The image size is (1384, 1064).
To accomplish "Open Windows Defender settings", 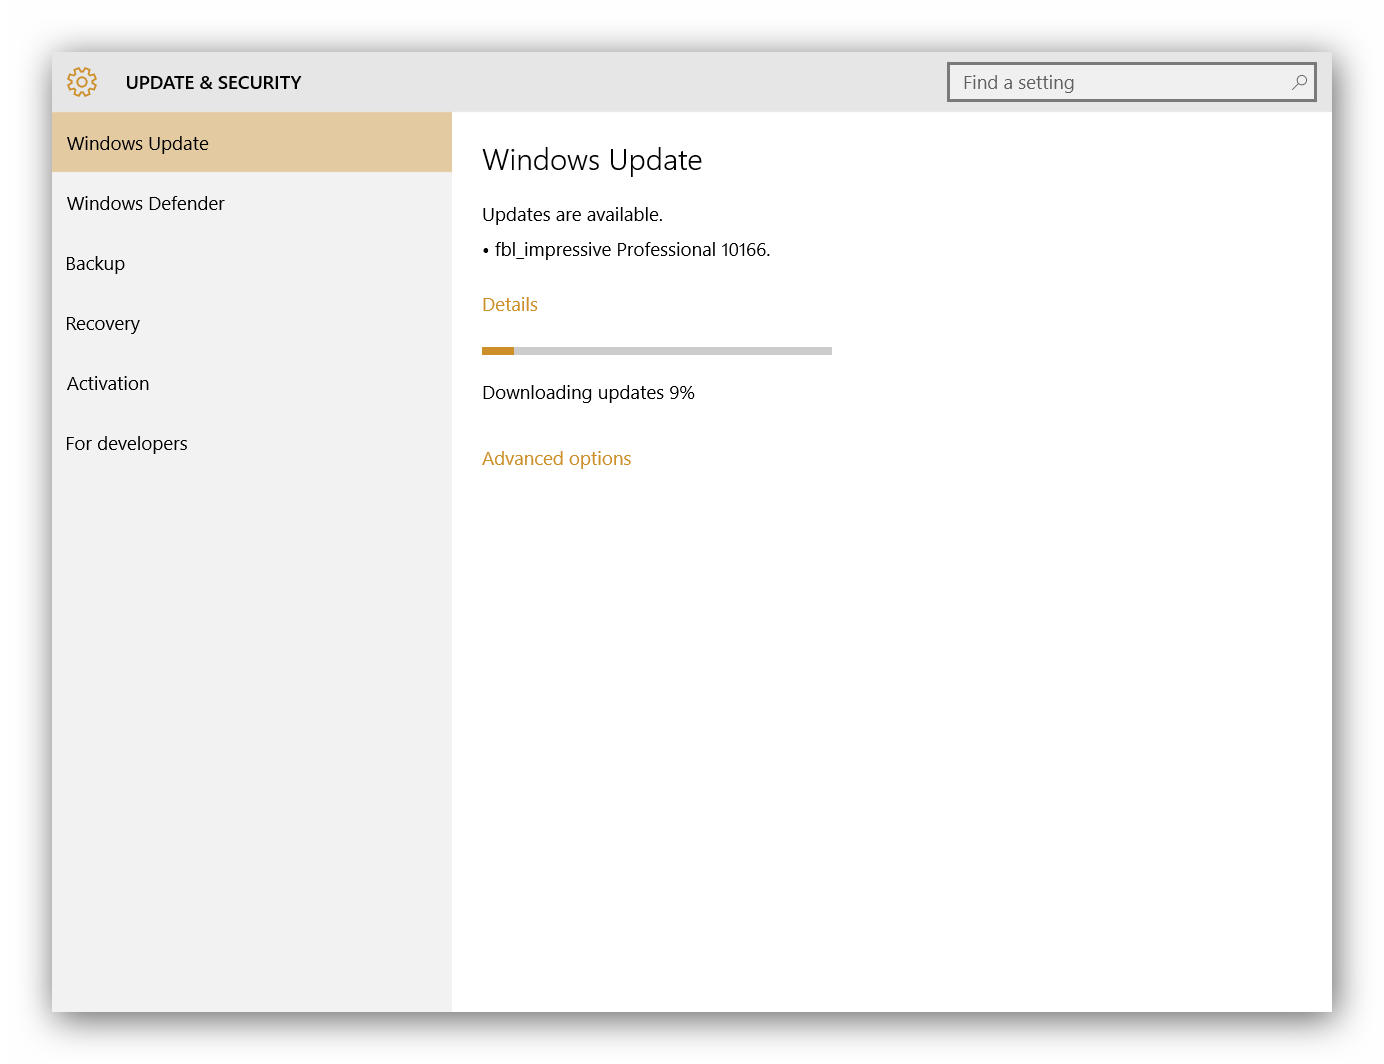I will [x=252, y=203].
